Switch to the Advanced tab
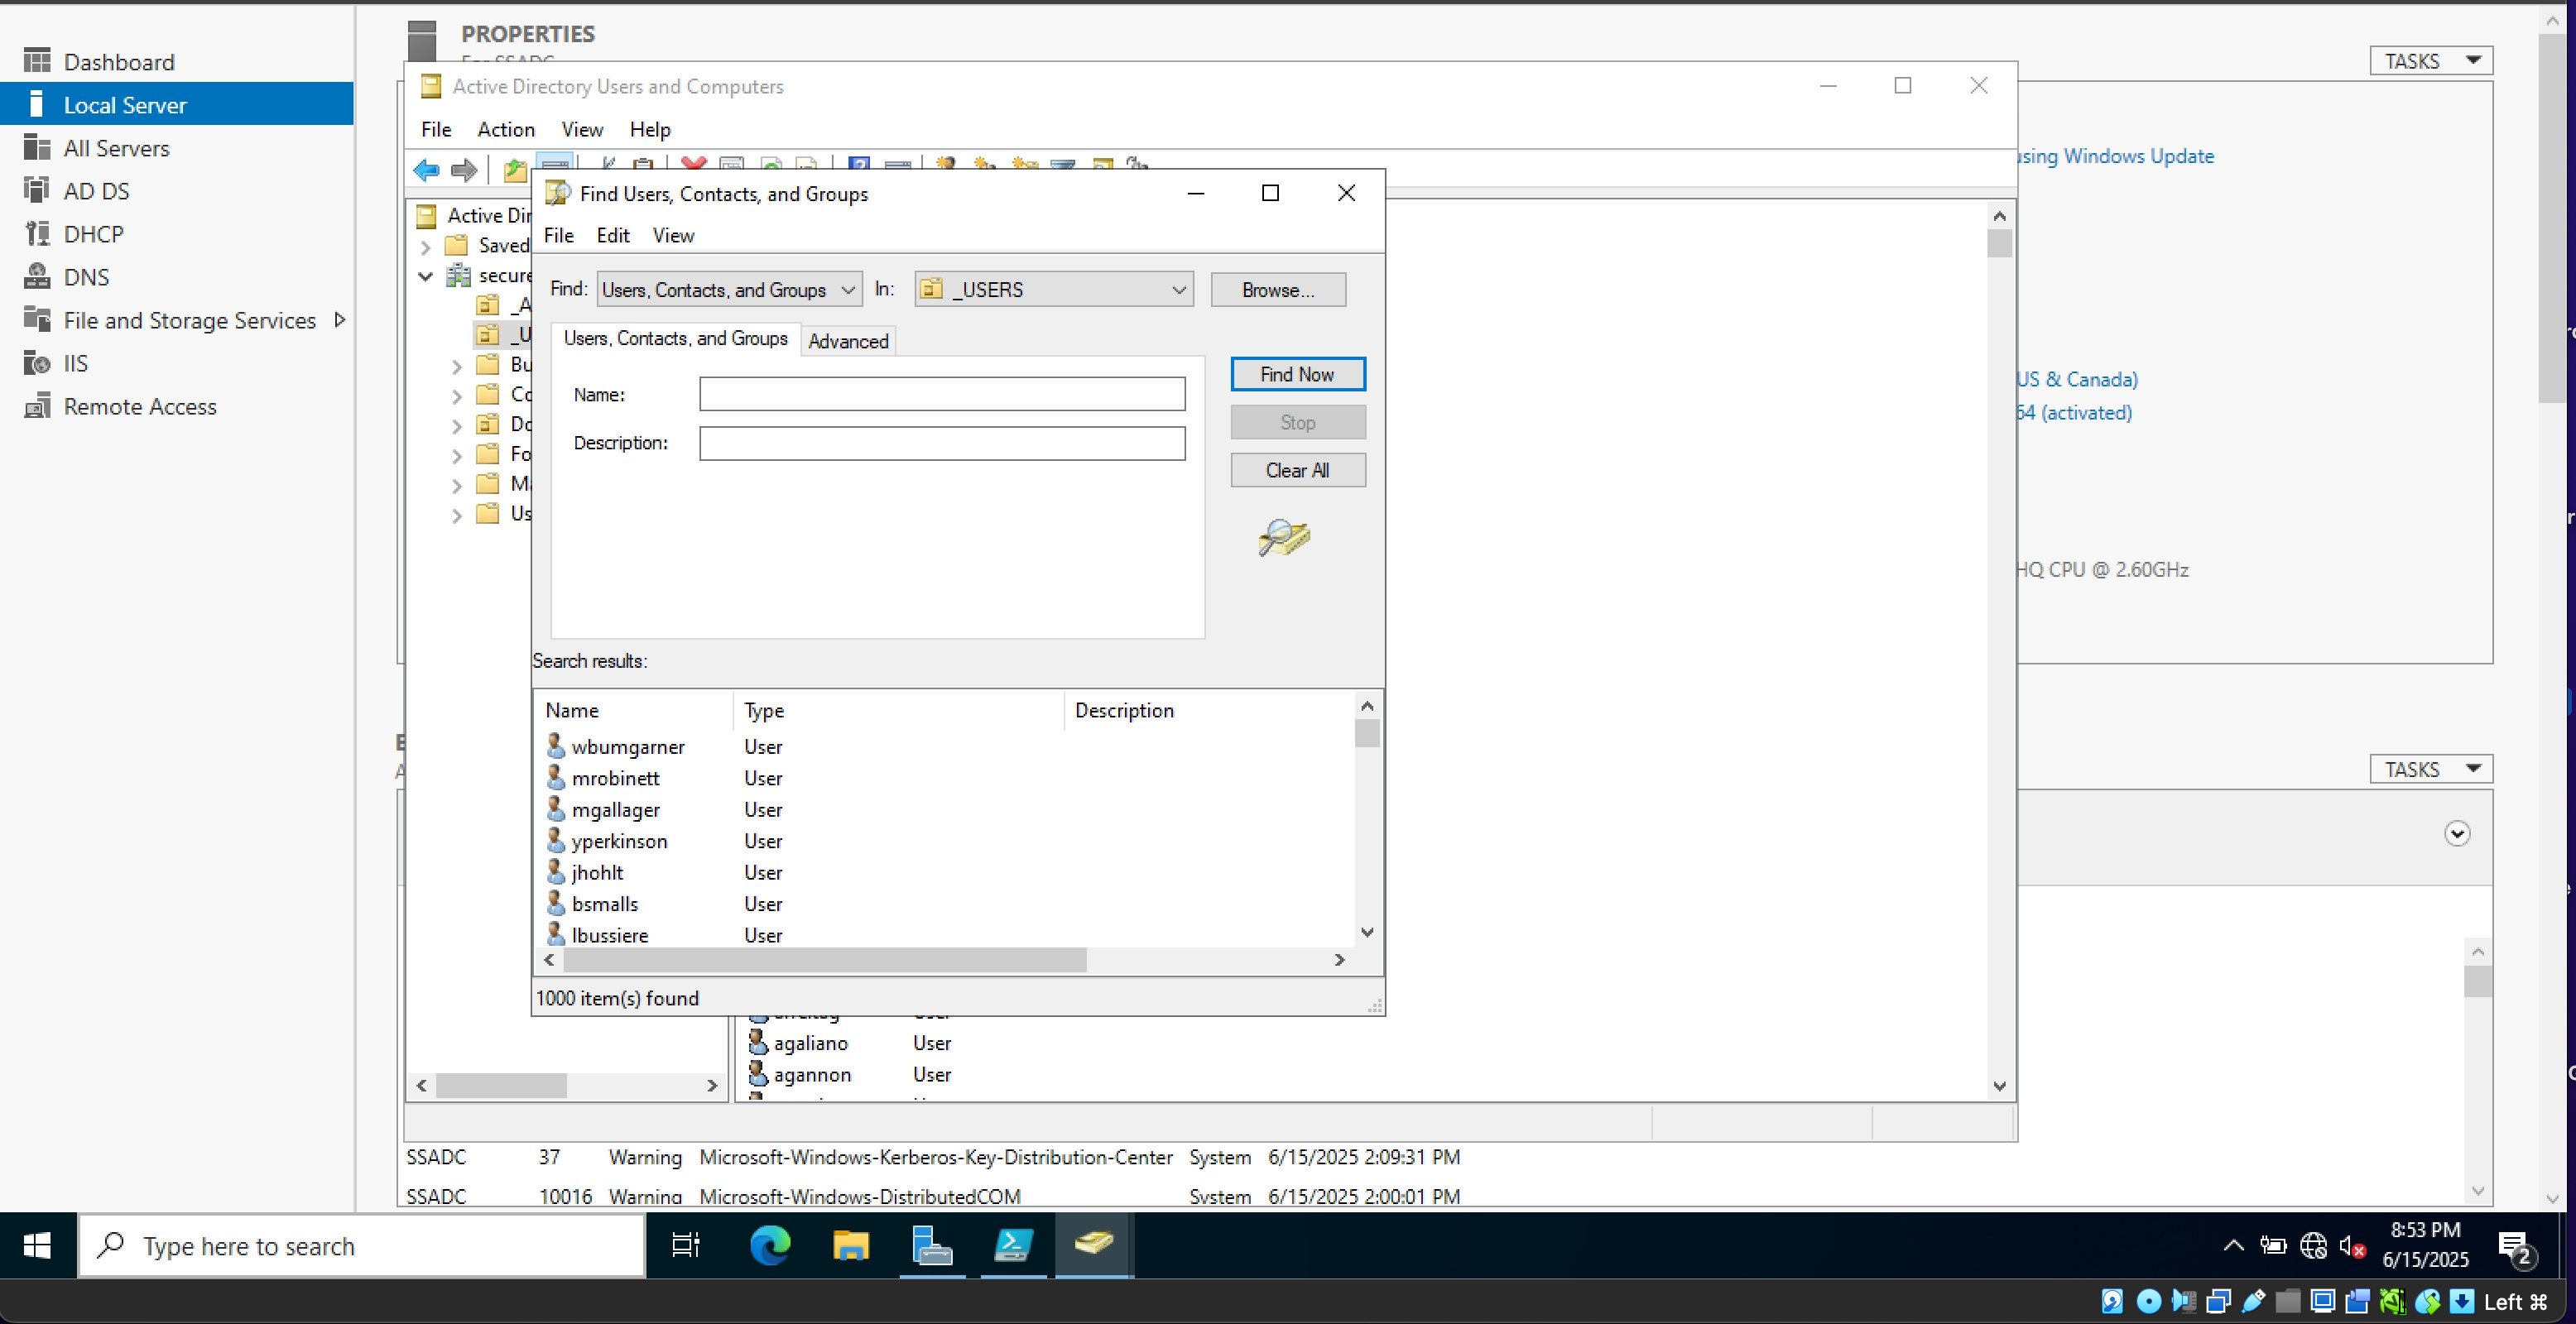The height and width of the screenshot is (1324, 2576). coord(848,341)
